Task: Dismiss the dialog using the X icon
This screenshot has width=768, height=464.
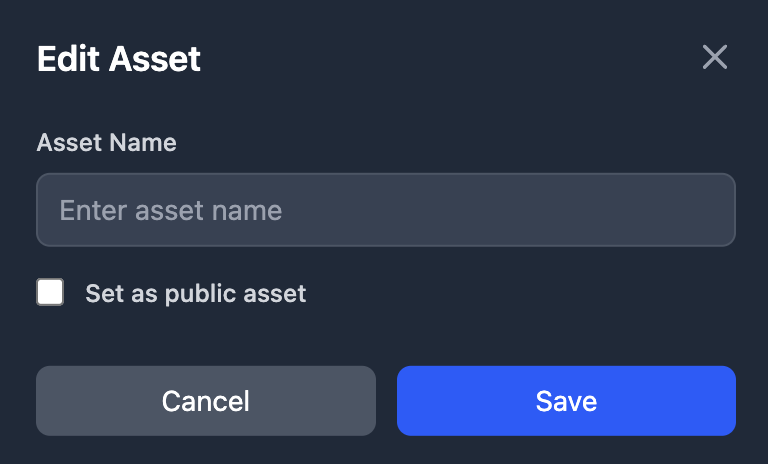Action: 714,57
